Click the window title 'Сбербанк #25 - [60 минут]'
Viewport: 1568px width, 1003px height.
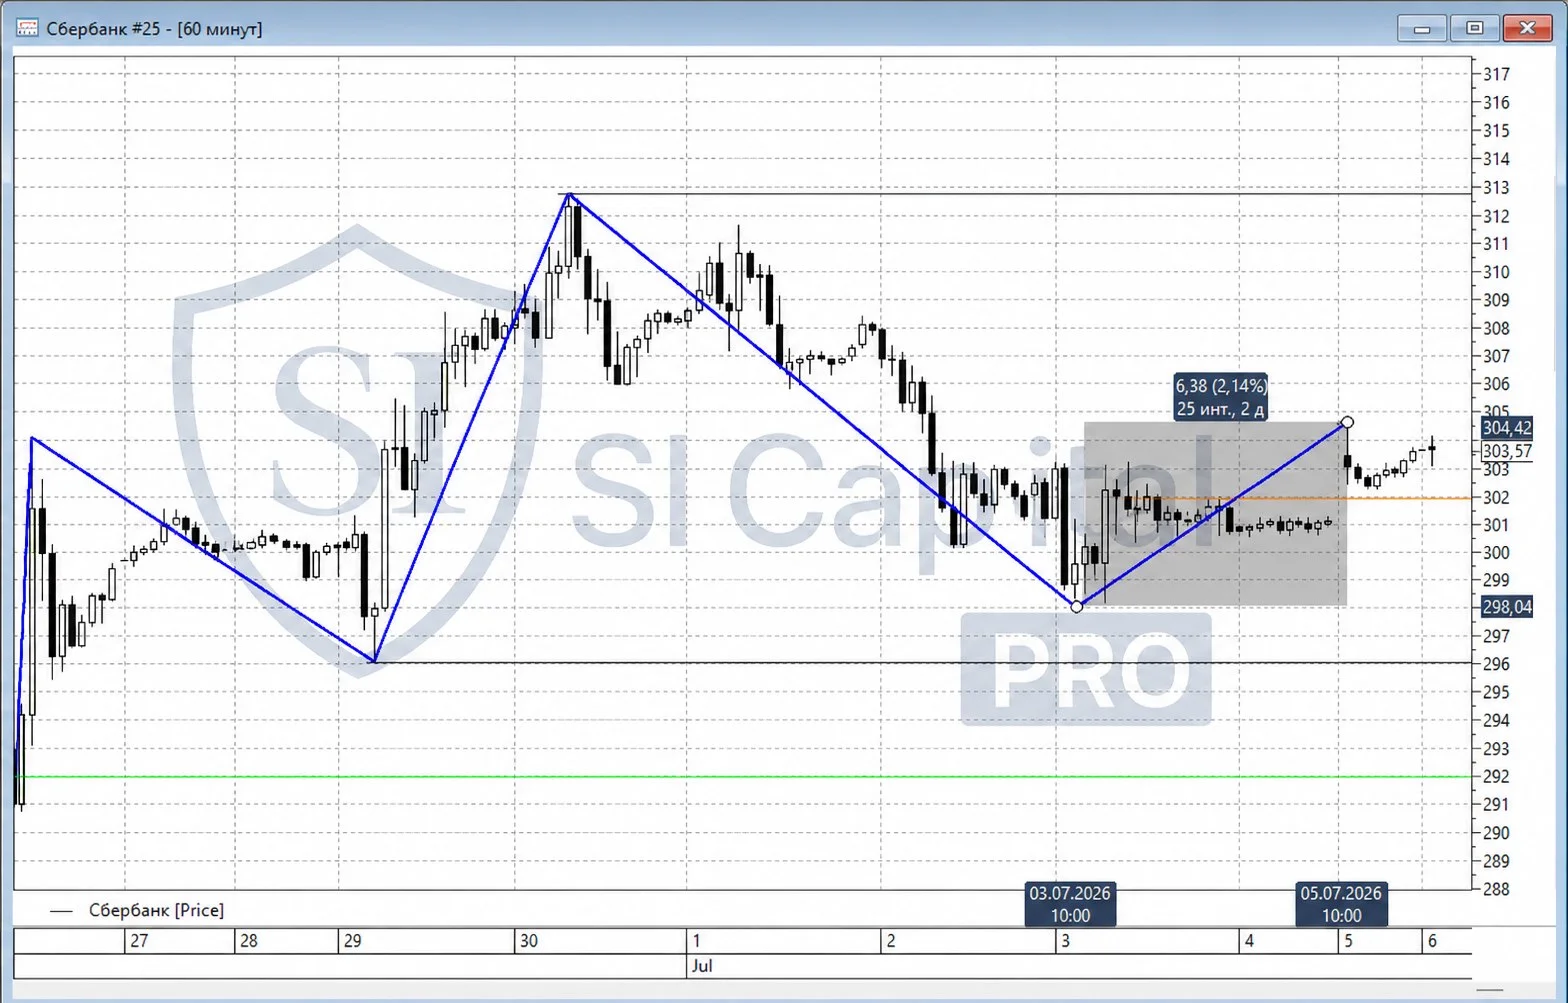click(x=154, y=29)
